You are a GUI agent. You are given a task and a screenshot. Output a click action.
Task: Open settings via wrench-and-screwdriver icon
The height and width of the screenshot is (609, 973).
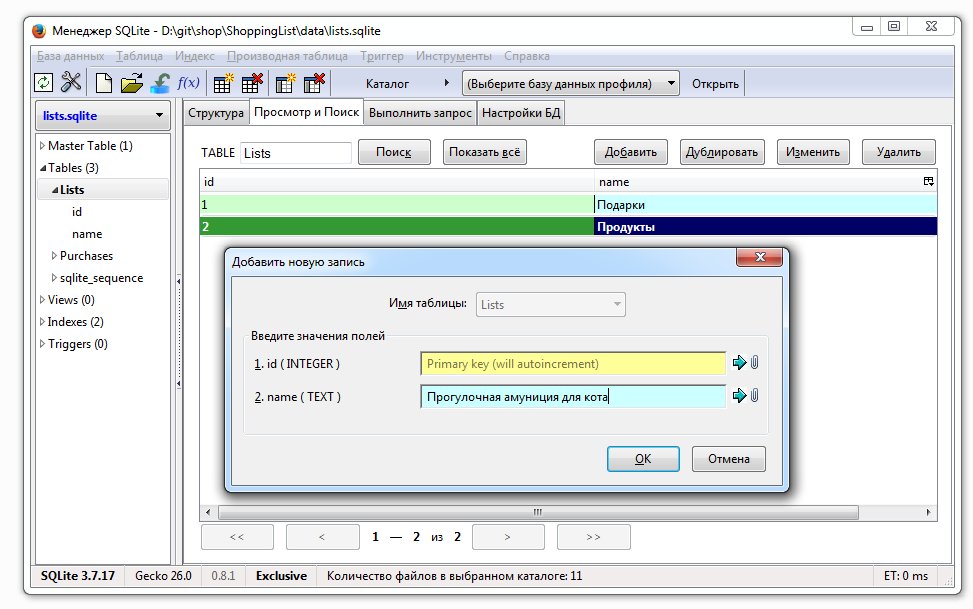[71, 83]
